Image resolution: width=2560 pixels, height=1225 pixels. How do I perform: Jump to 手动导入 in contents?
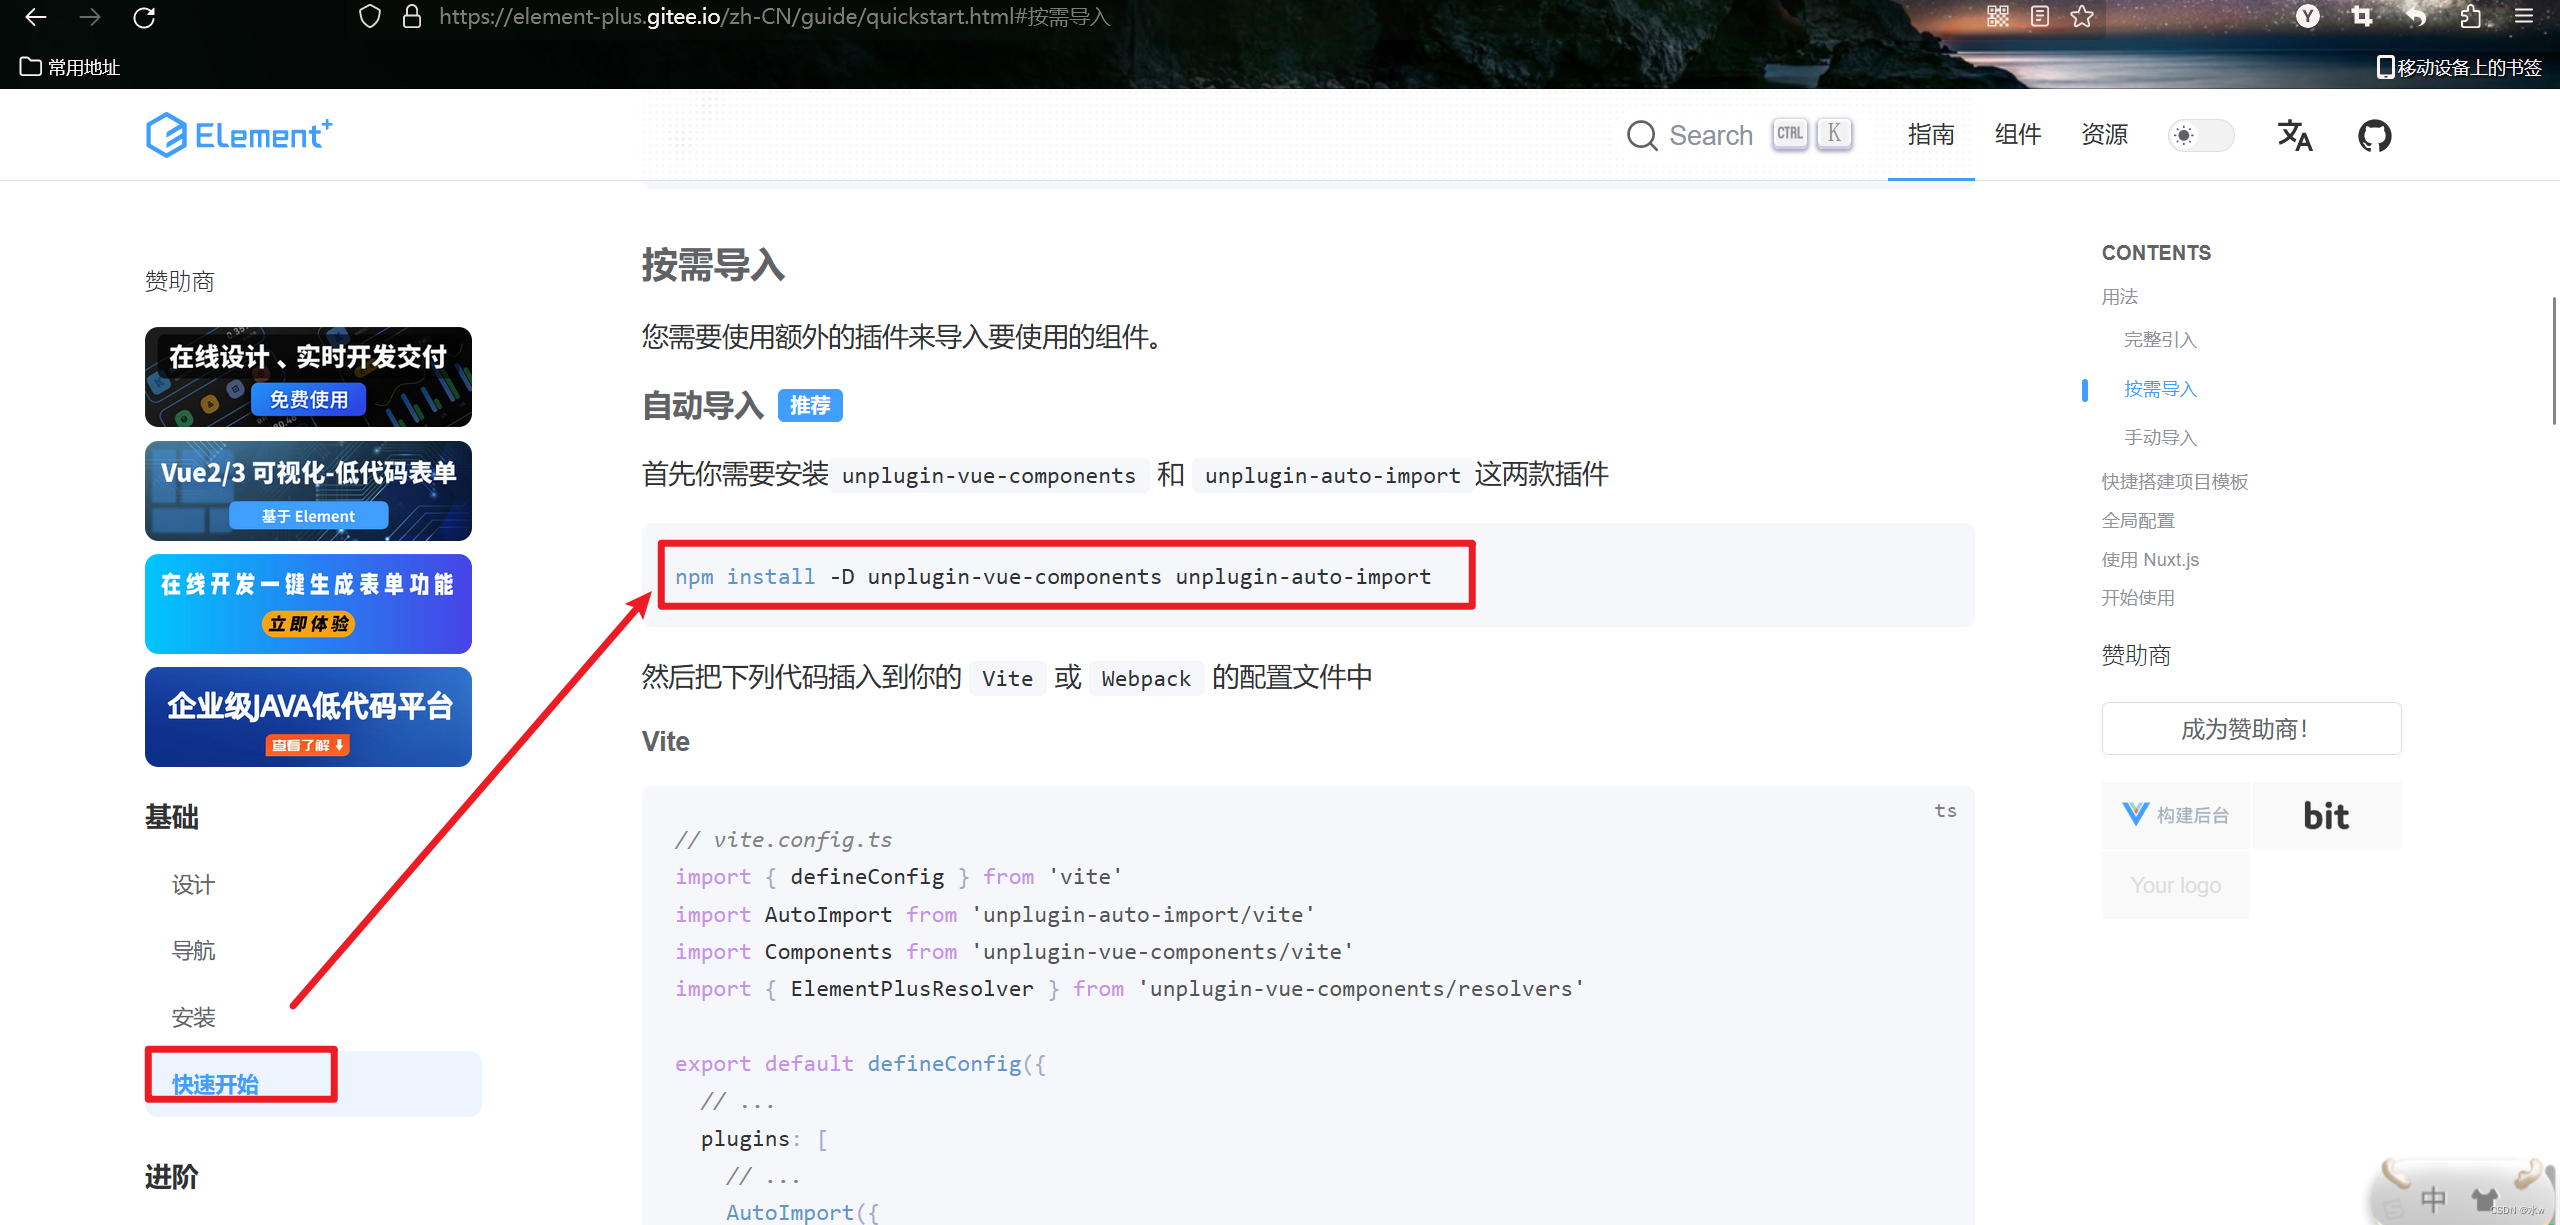pyautogui.click(x=2160, y=438)
